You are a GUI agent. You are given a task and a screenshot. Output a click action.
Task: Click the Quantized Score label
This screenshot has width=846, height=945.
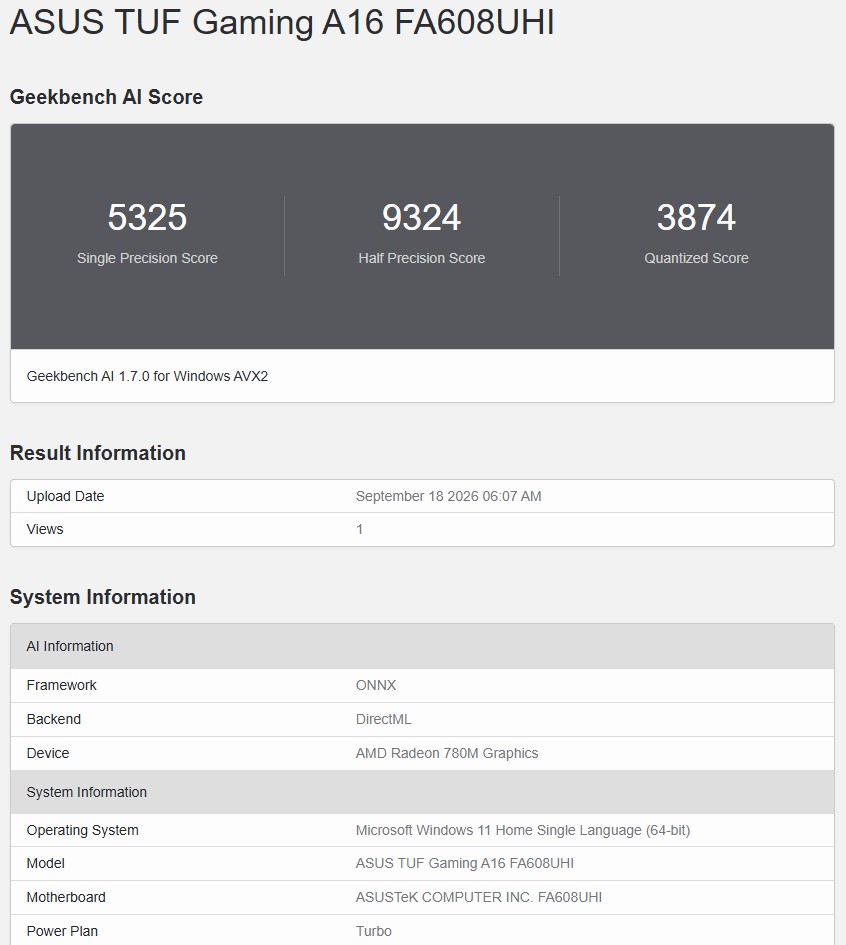coord(697,258)
